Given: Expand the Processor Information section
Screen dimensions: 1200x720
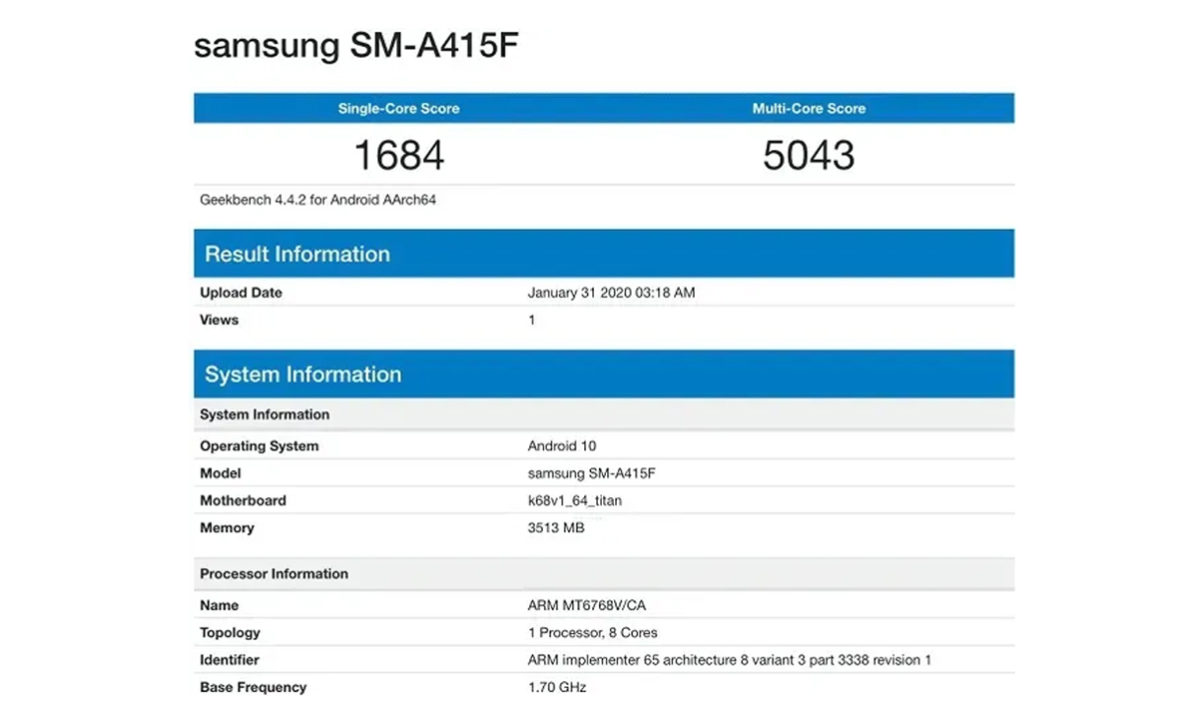Looking at the screenshot, I should (273, 573).
